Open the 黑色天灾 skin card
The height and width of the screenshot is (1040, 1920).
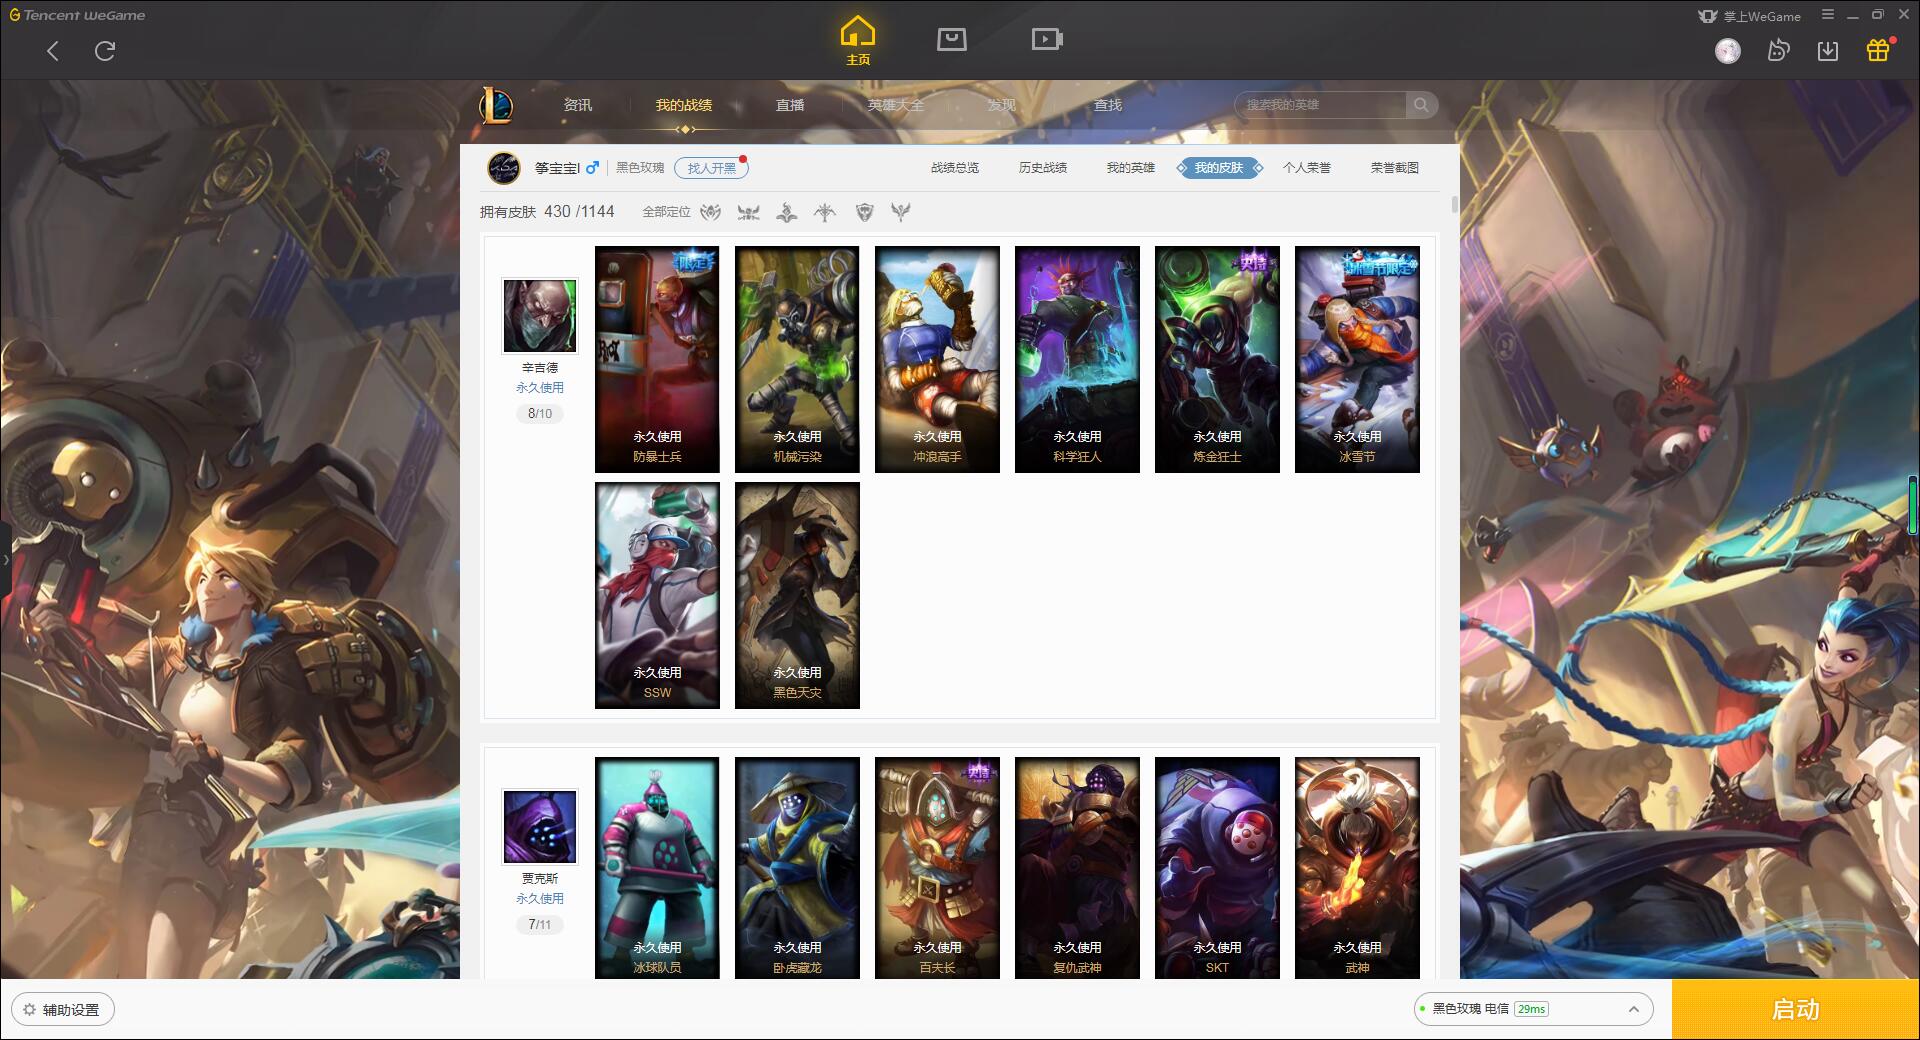(797, 595)
